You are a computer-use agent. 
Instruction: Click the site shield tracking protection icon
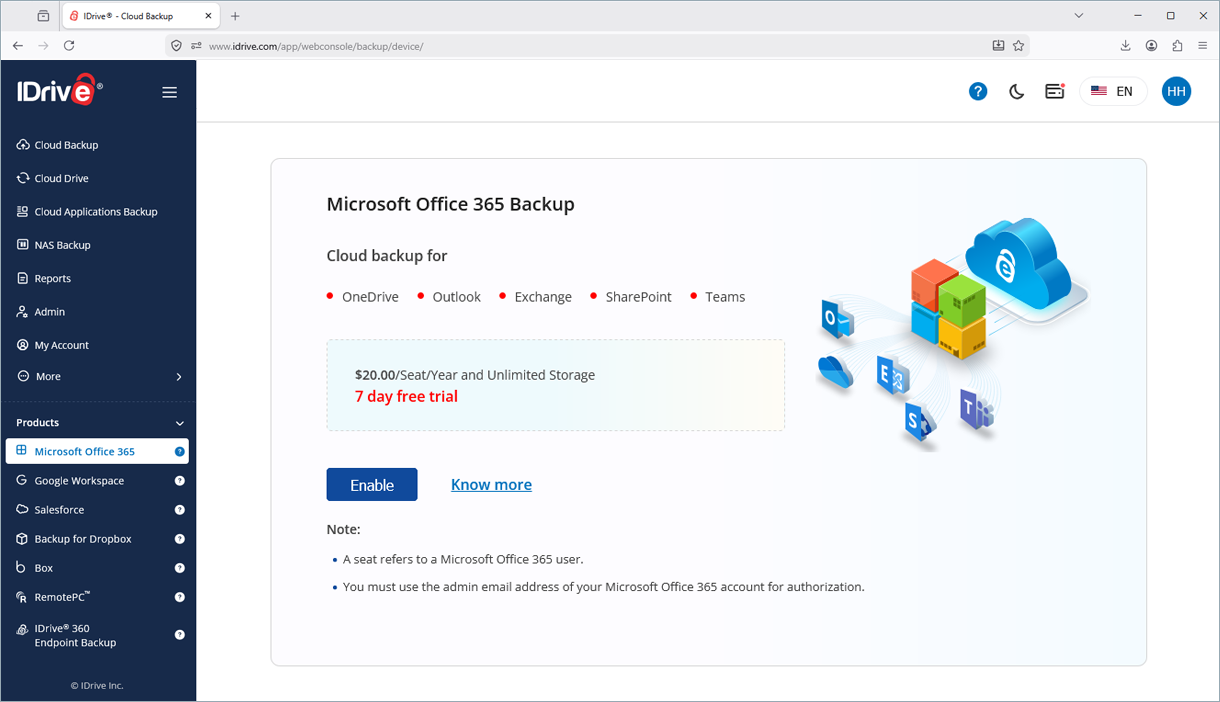(177, 46)
